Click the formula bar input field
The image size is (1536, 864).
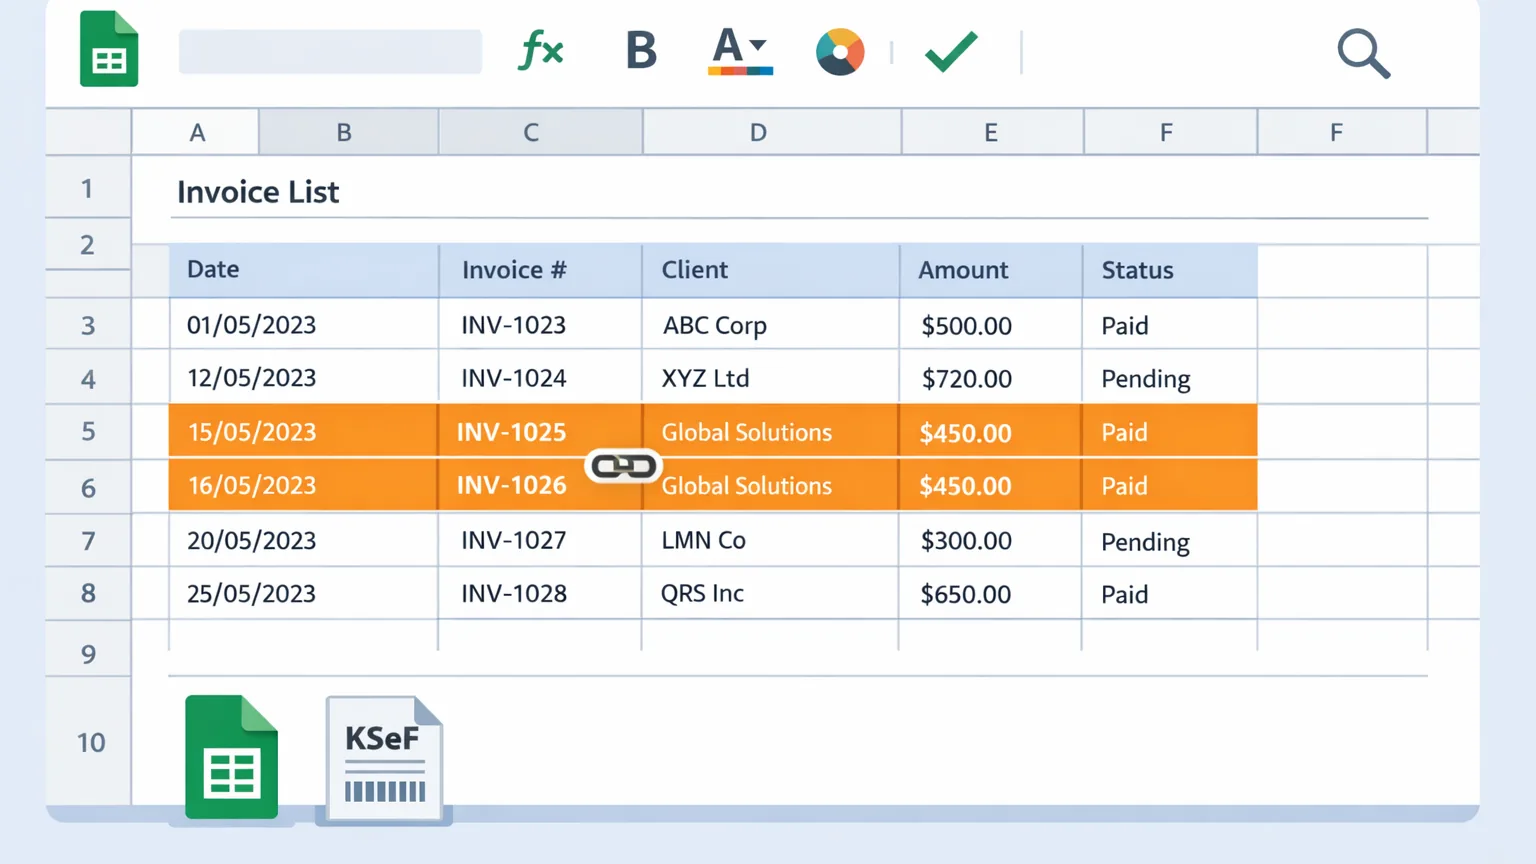pyautogui.click(x=330, y=52)
